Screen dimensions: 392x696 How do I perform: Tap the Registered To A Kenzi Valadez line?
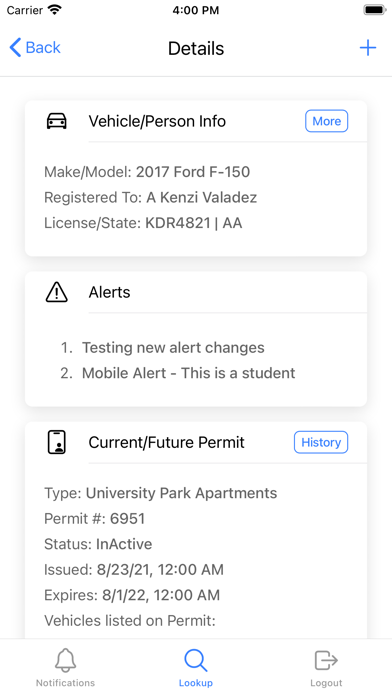150,198
